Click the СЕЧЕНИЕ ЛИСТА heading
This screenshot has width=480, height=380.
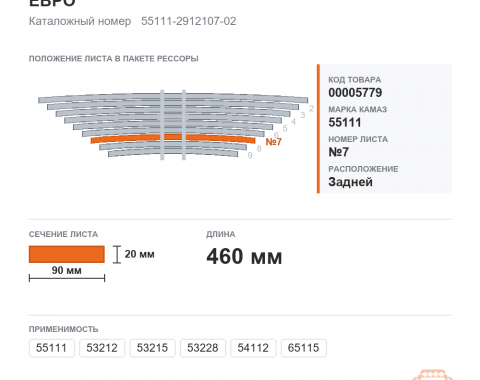pyautogui.click(x=63, y=234)
